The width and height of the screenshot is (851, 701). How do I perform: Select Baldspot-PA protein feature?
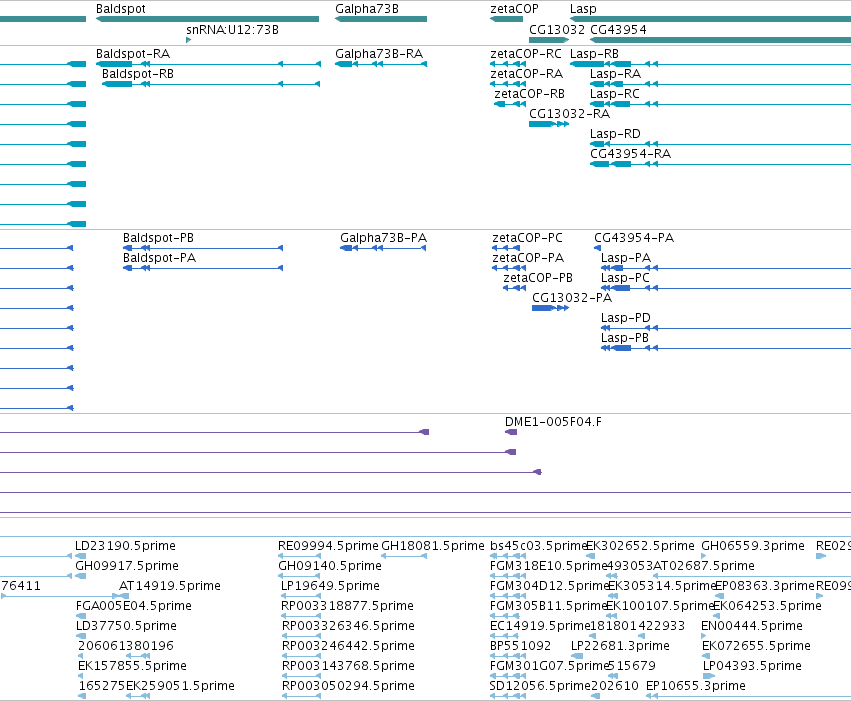tap(203, 268)
